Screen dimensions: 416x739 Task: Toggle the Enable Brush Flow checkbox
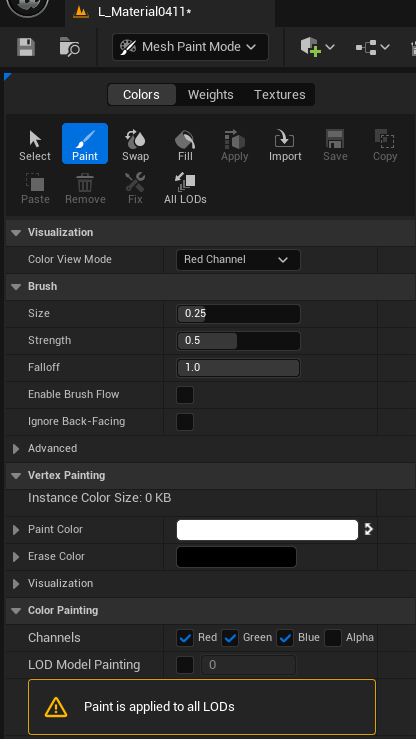tap(185, 395)
